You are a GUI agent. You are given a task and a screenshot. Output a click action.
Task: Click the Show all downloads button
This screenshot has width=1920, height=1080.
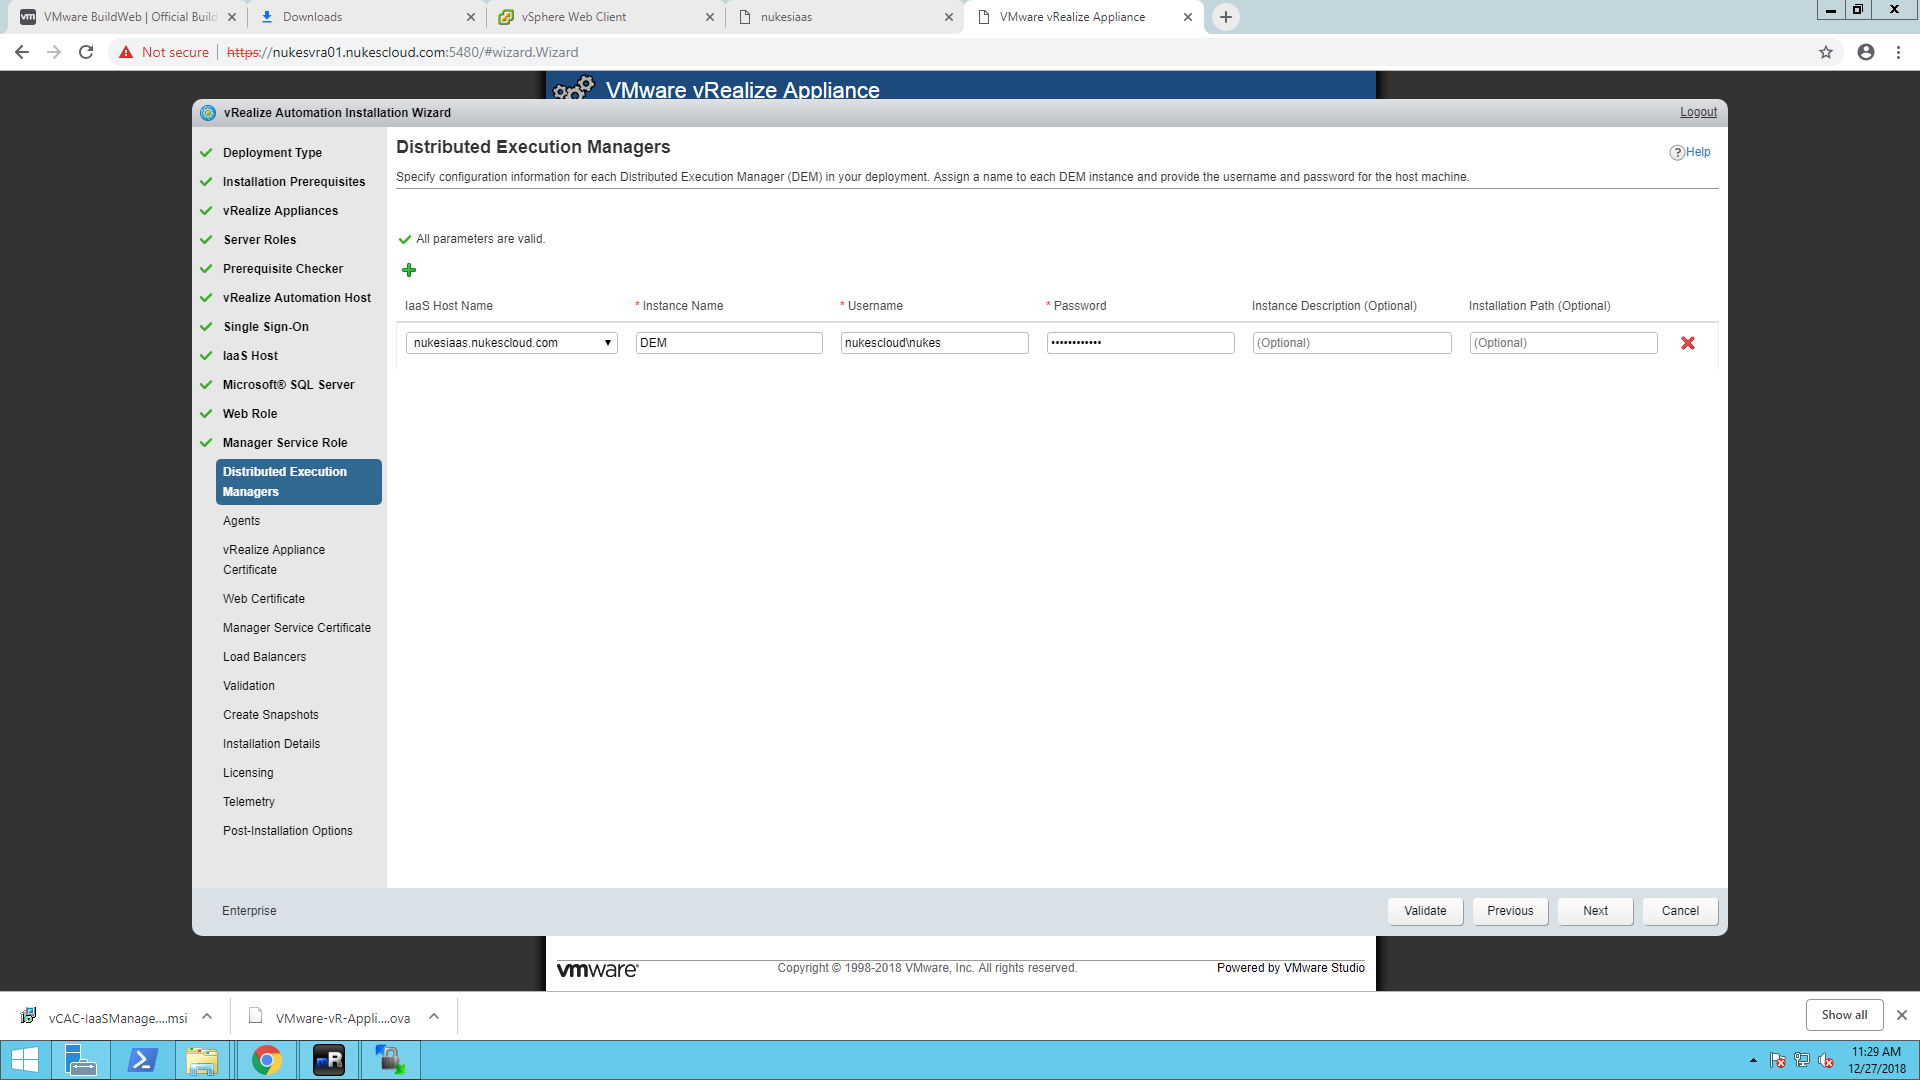tap(1844, 1015)
